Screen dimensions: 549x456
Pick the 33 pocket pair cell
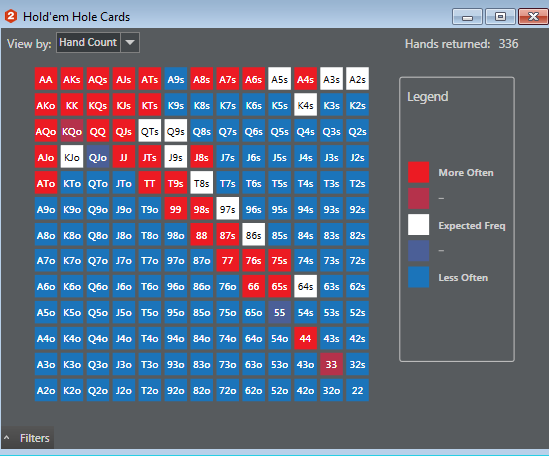[331, 364]
